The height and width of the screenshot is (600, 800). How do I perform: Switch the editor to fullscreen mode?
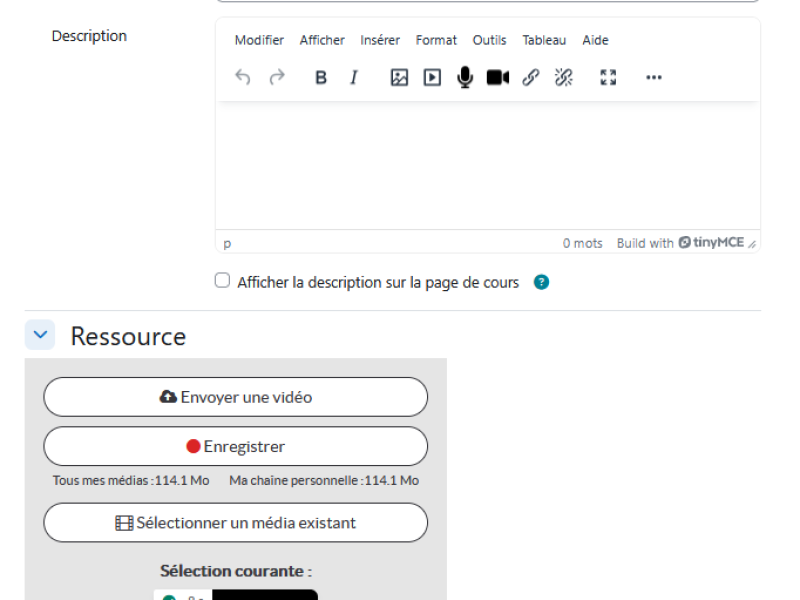608,78
